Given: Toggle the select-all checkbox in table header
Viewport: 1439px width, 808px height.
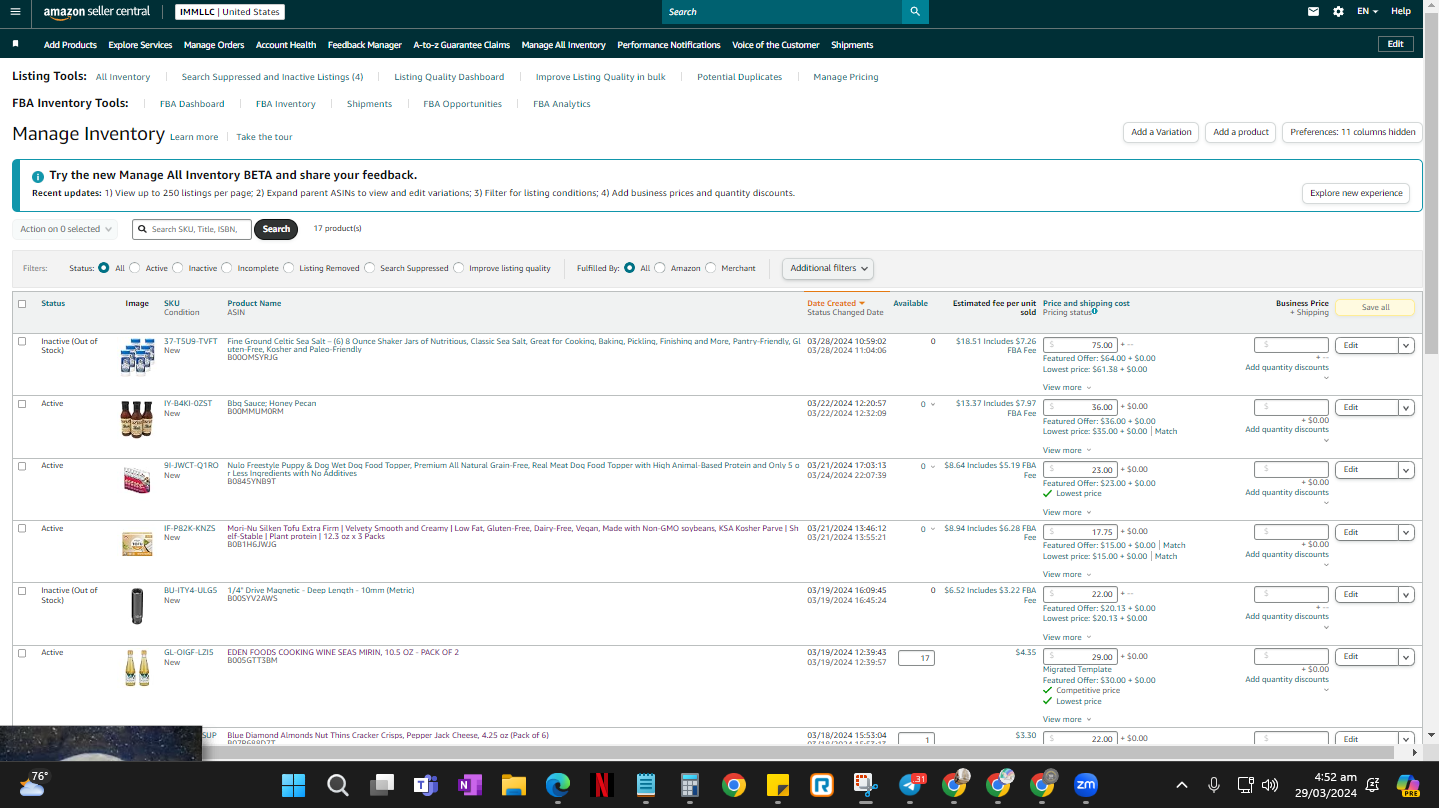Looking at the screenshot, I should point(22,304).
